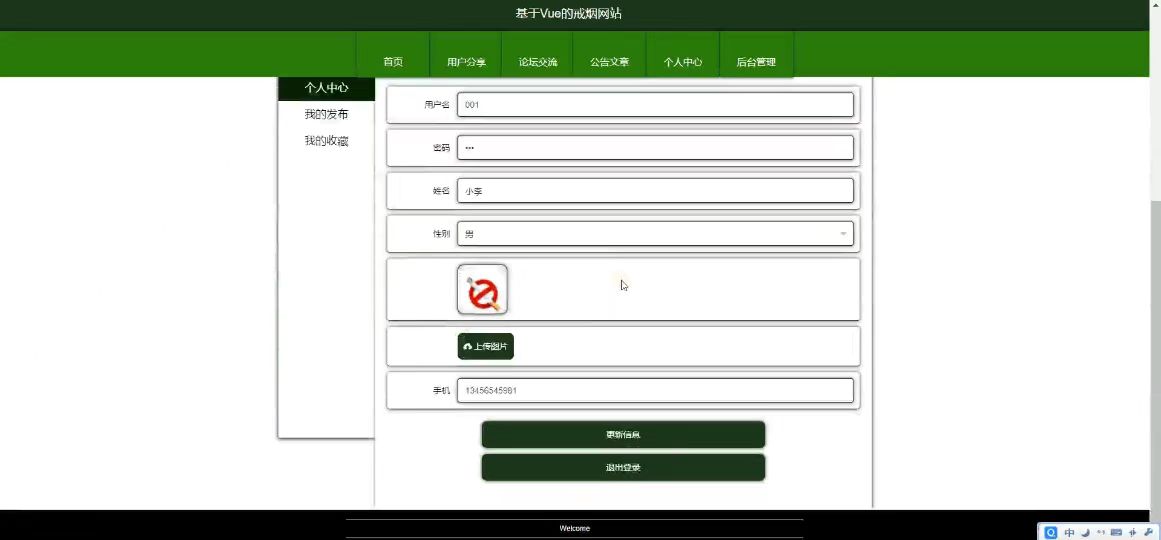Click the wrench settings icon in IME bar
This screenshot has width=1161, height=540.
pos(1148,532)
